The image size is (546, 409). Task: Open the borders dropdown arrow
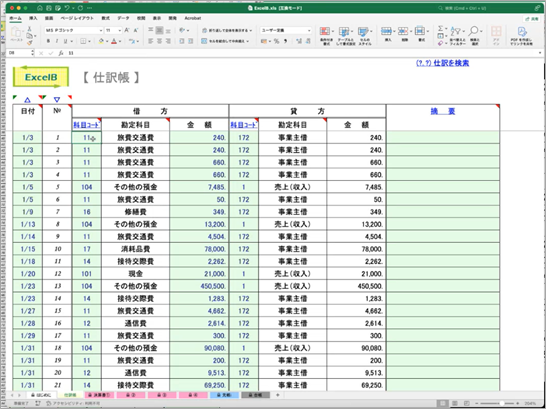(x=89, y=41)
